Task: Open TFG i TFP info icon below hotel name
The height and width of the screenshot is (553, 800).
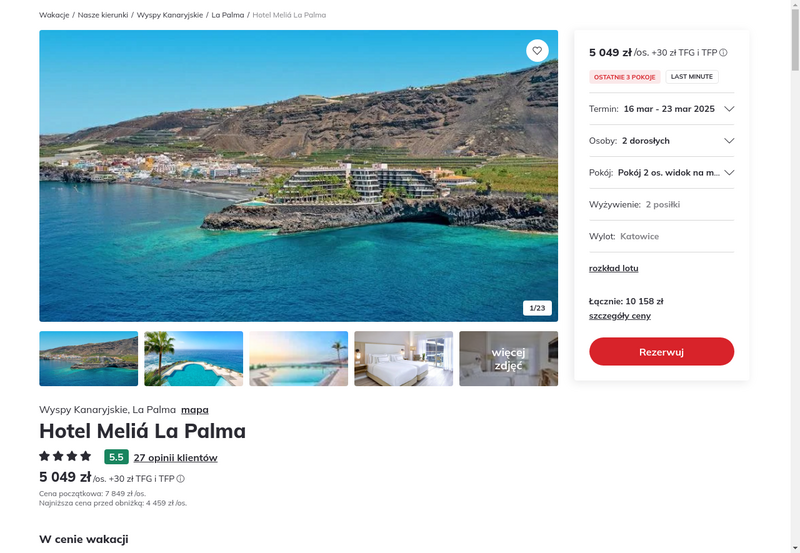Action: coord(181,479)
